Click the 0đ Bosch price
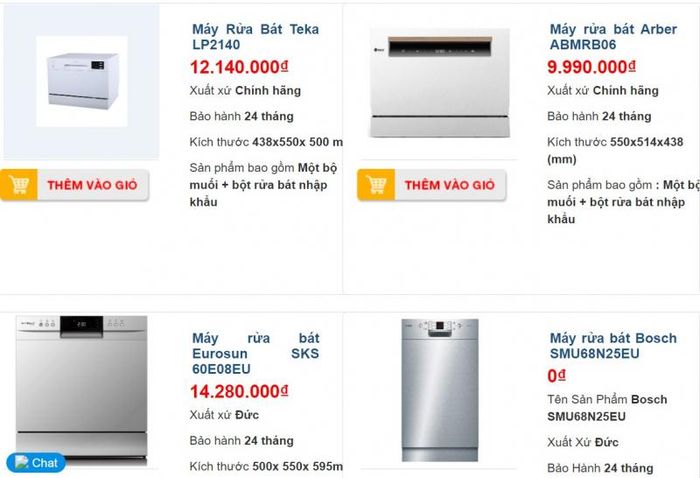Screen dimensions: 700x478 [556, 376]
